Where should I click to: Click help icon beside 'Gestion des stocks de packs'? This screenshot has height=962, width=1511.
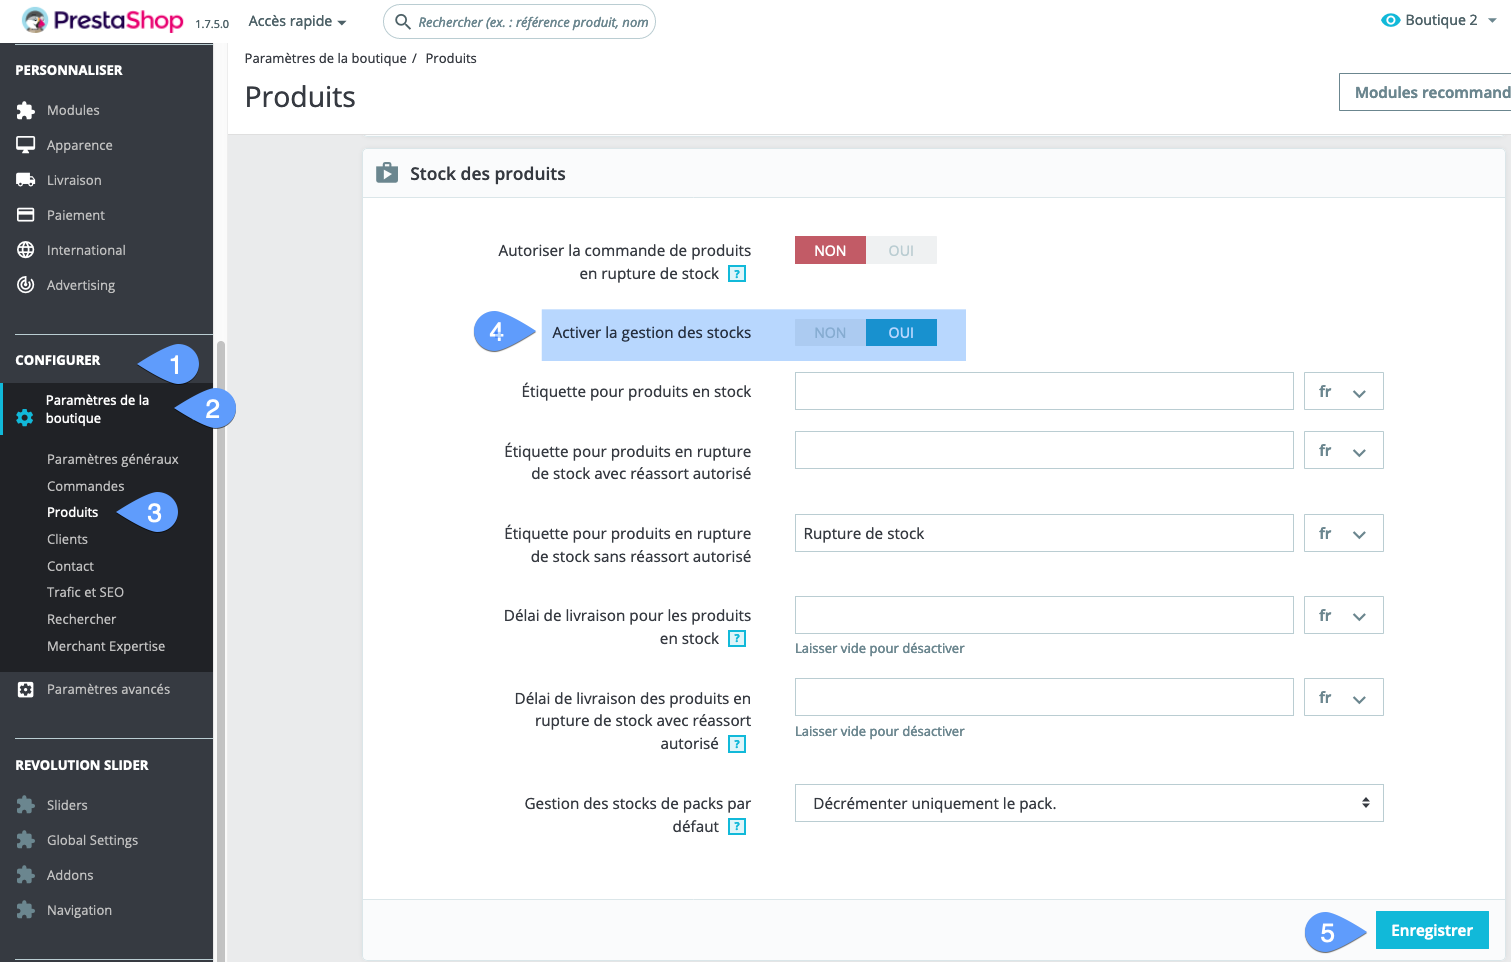737,827
